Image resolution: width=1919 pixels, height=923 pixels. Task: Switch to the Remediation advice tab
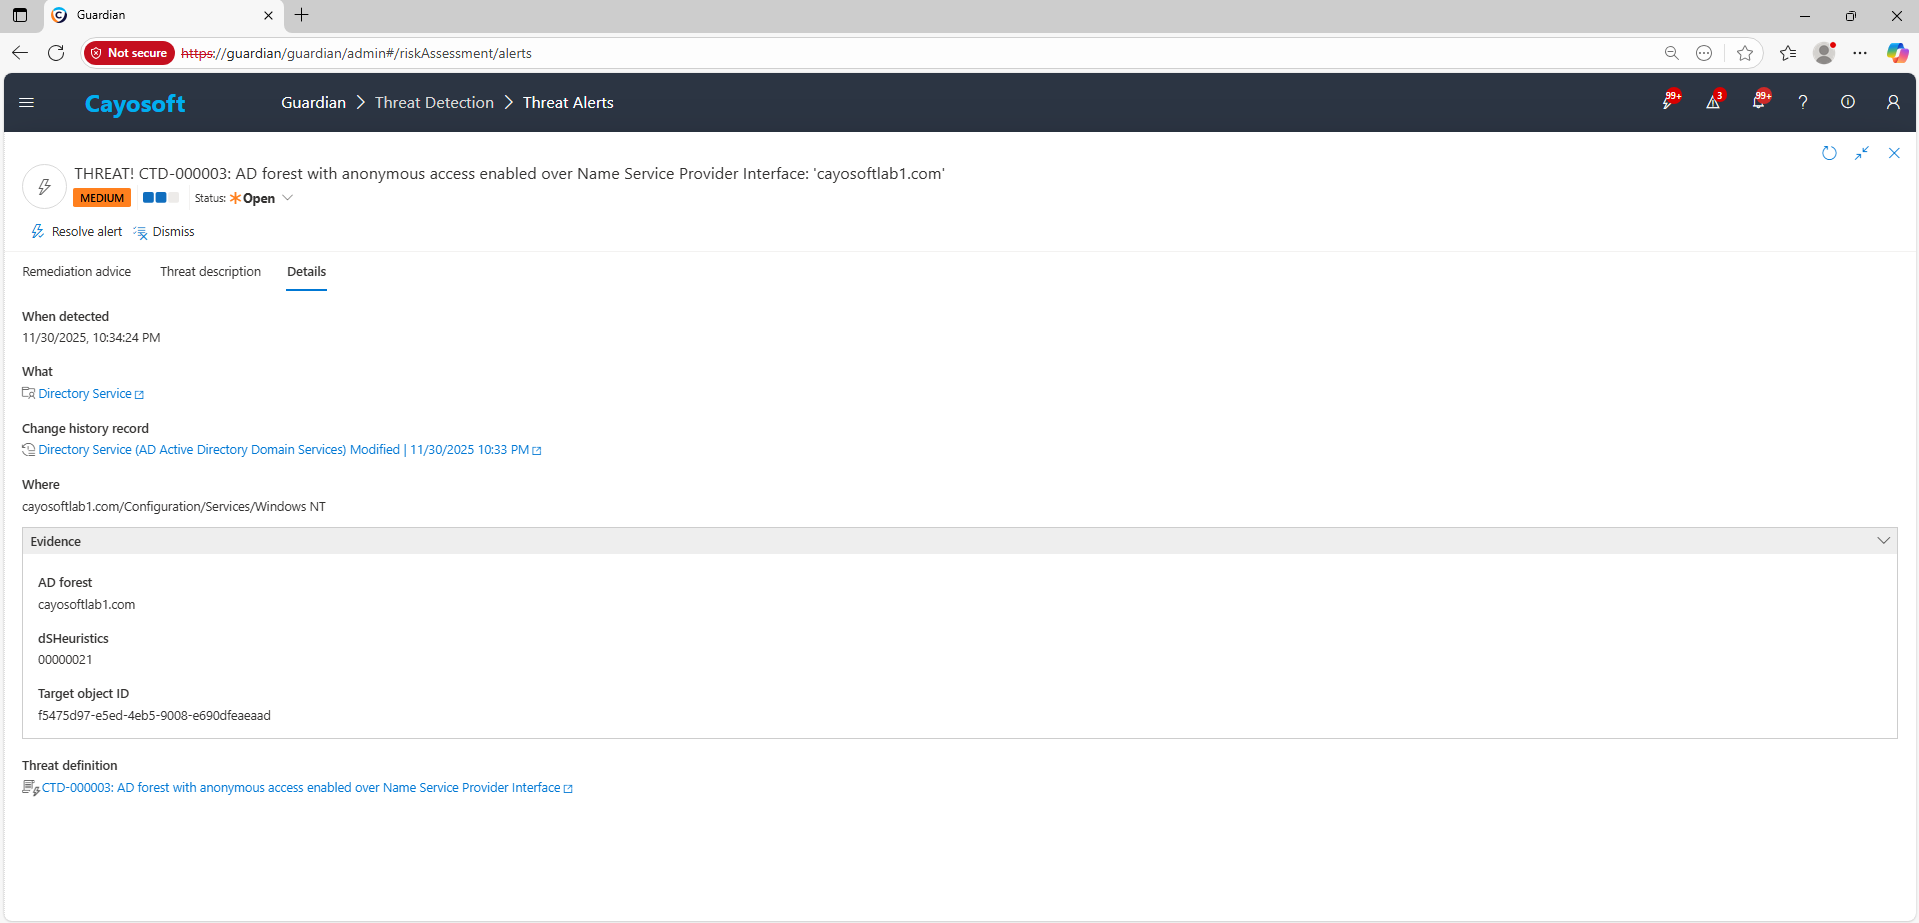[77, 272]
